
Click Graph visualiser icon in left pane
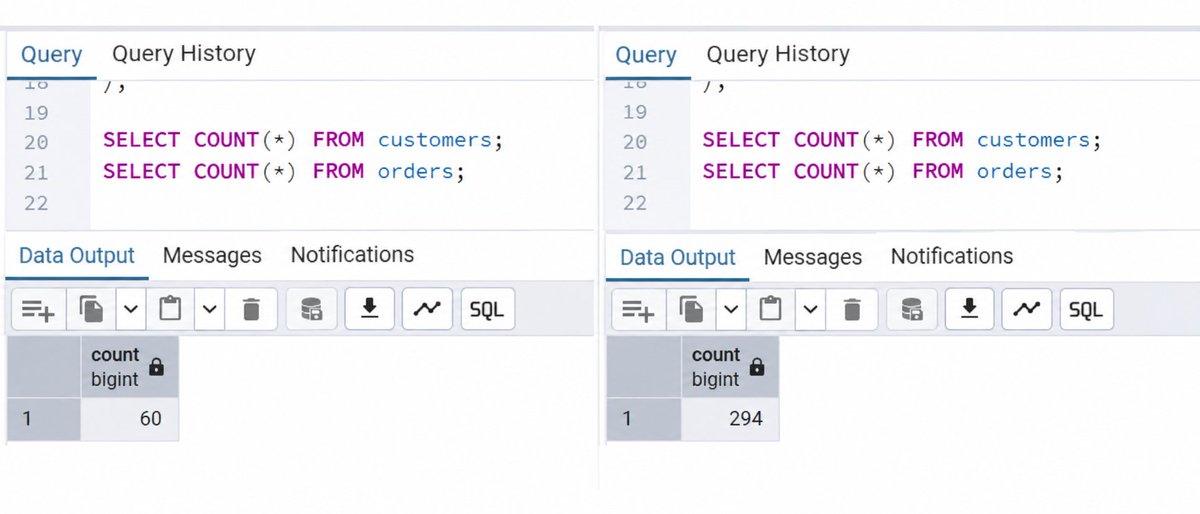pos(428,310)
